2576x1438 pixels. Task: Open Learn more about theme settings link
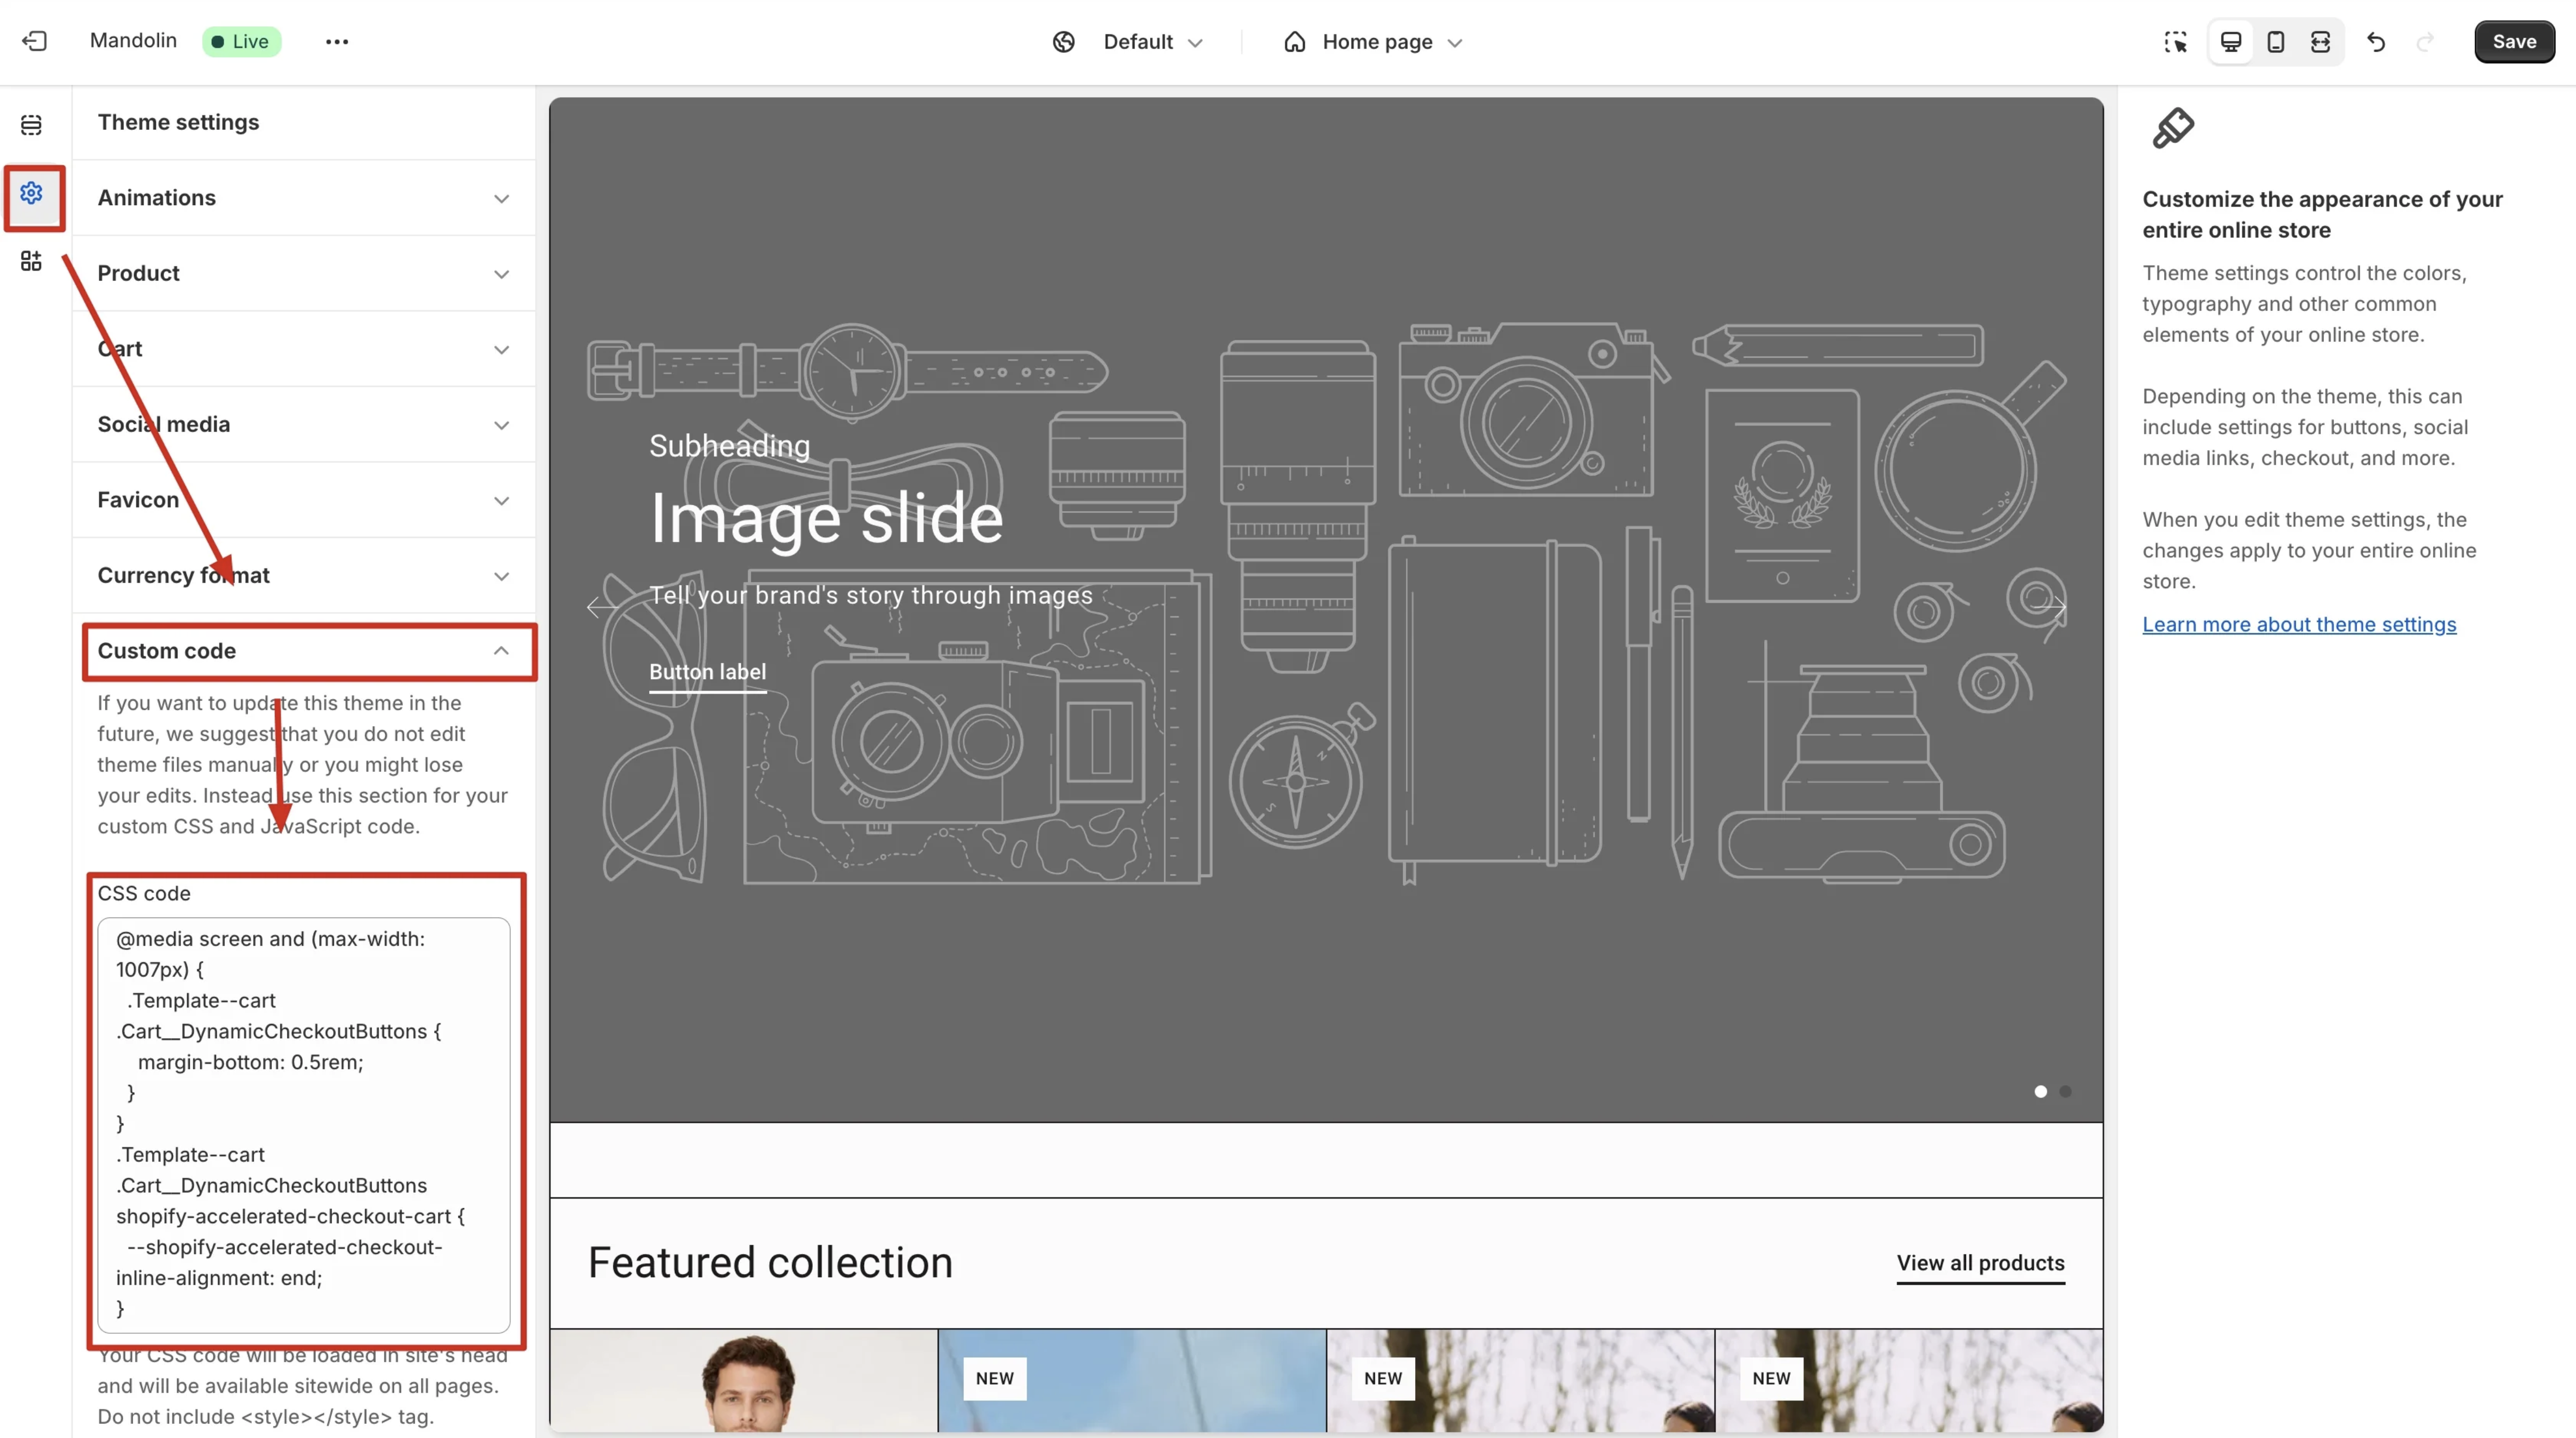click(x=2298, y=624)
